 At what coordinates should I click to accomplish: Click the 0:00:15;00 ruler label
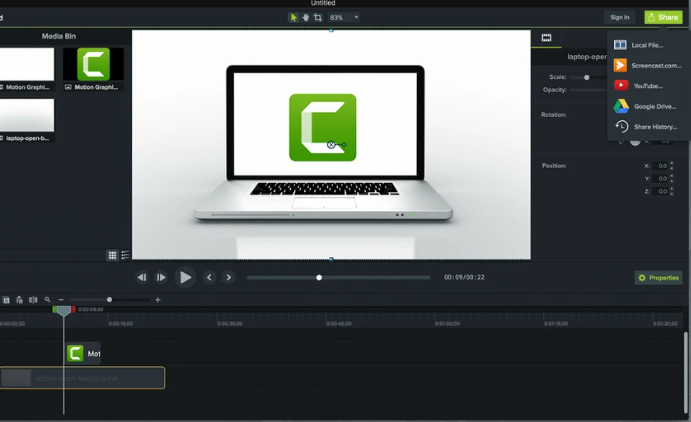[121, 324]
